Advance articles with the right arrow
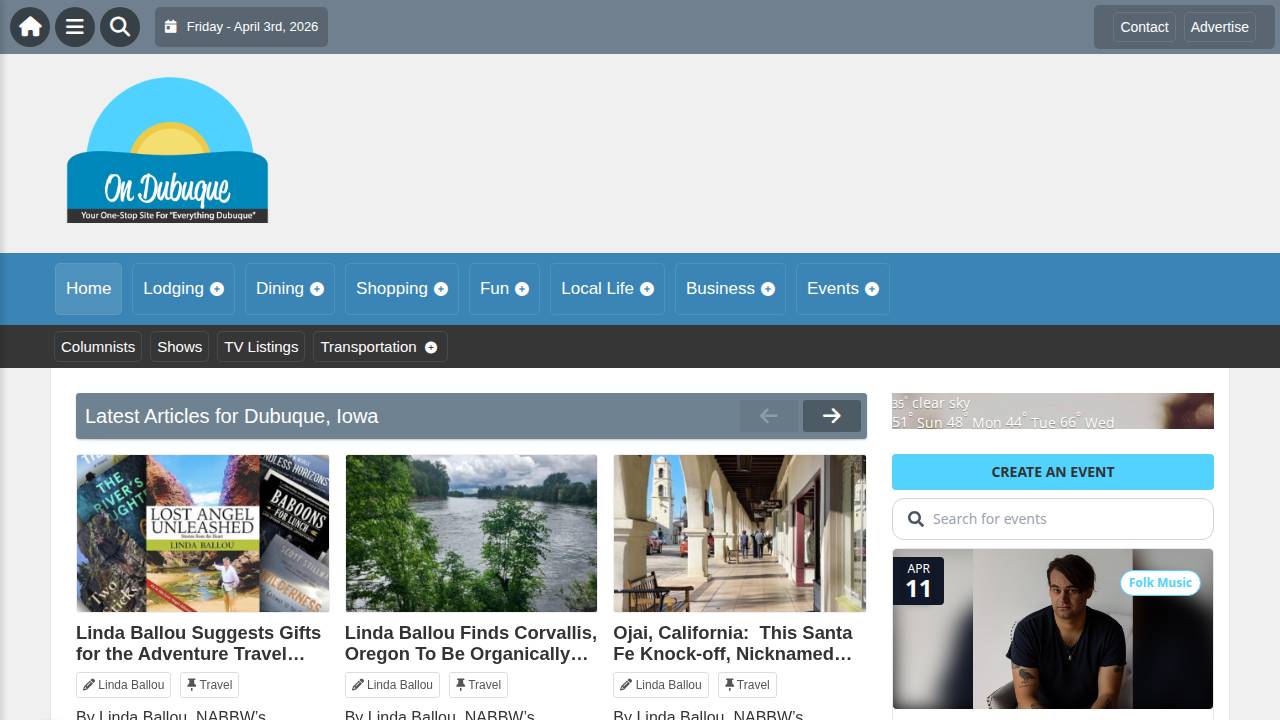 click(832, 415)
